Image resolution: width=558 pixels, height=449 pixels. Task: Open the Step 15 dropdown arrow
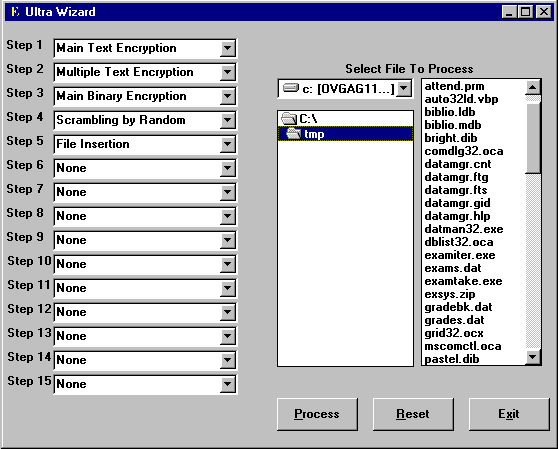(x=227, y=384)
